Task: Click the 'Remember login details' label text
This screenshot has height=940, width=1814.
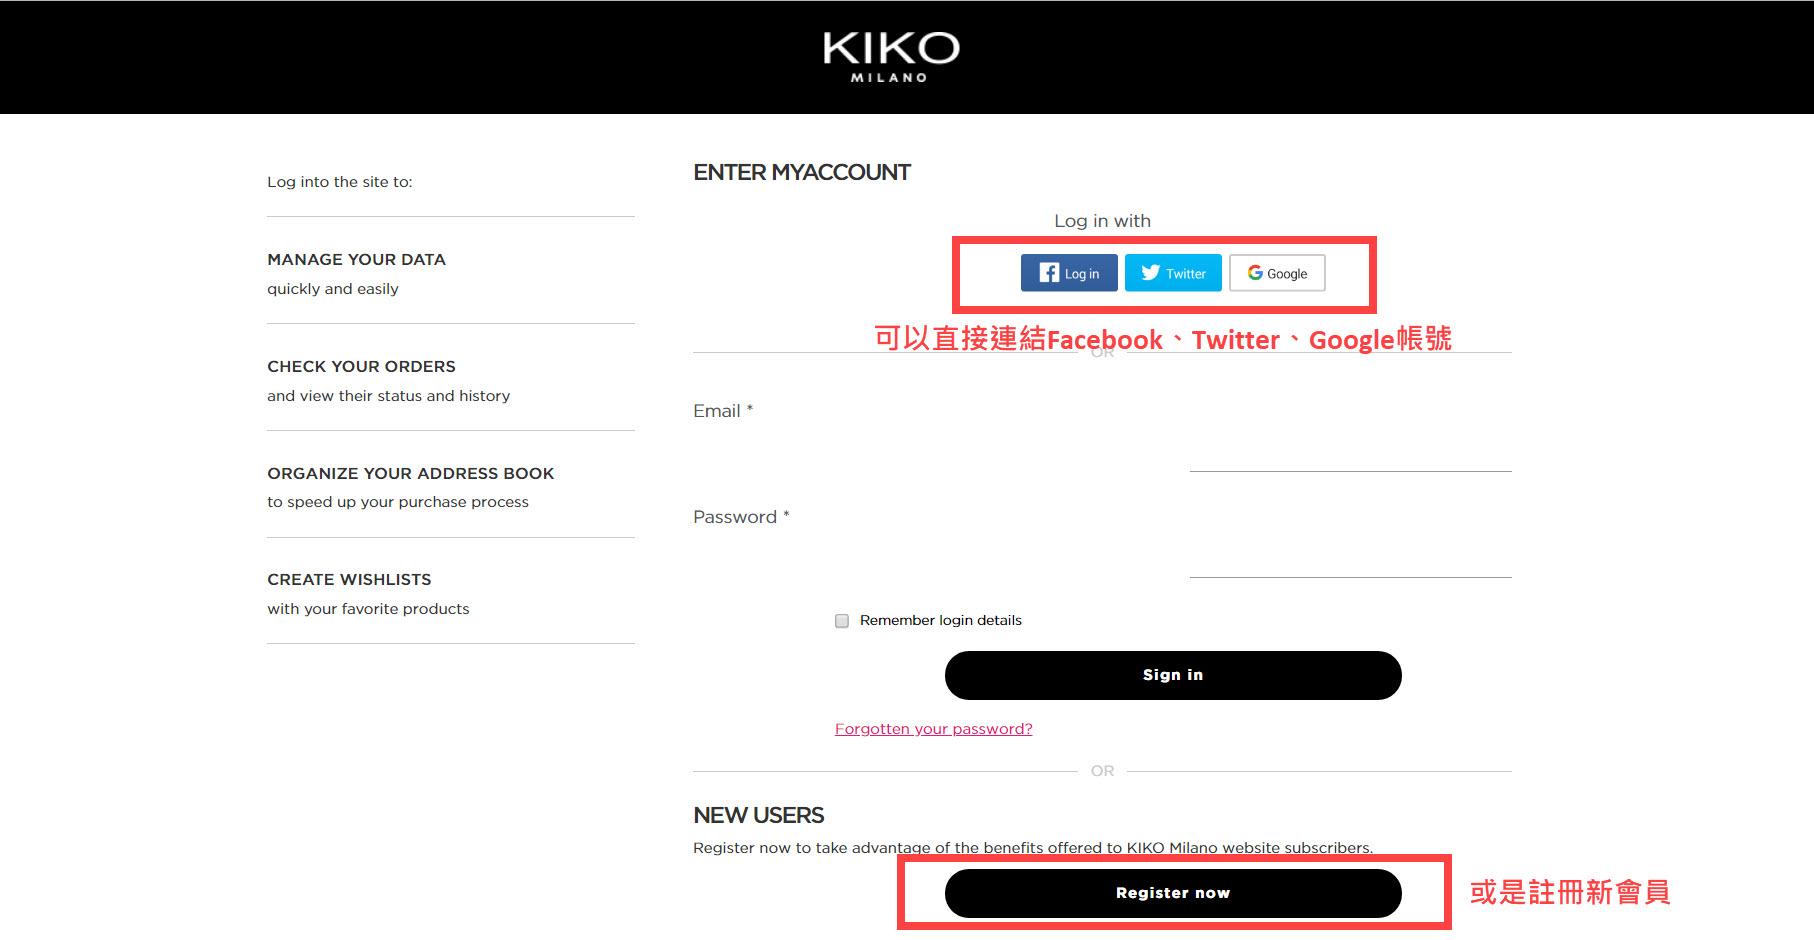Action: [940, 621]
